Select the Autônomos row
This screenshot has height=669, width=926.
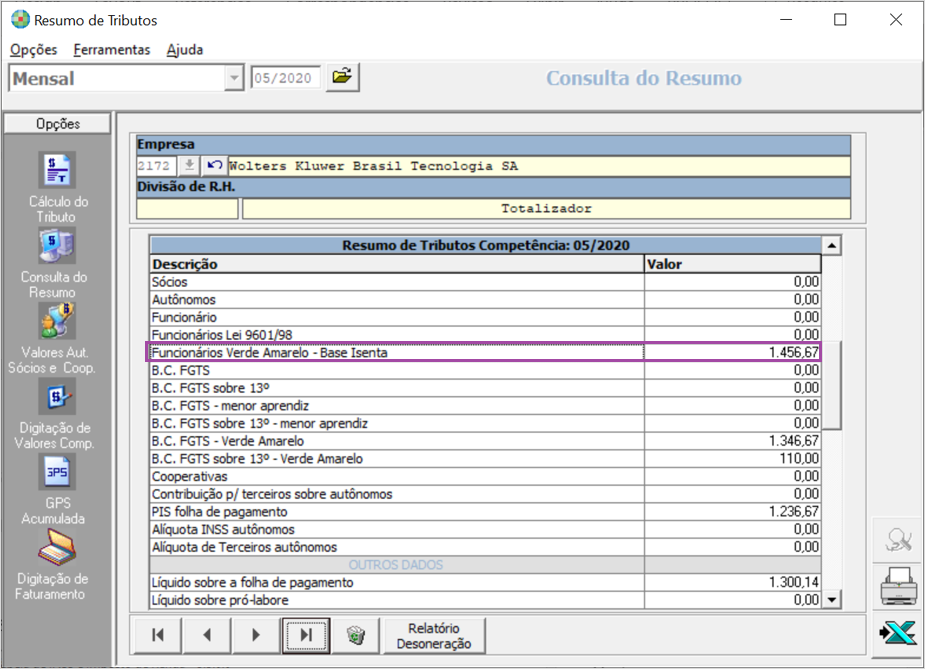tap(485, 299)
